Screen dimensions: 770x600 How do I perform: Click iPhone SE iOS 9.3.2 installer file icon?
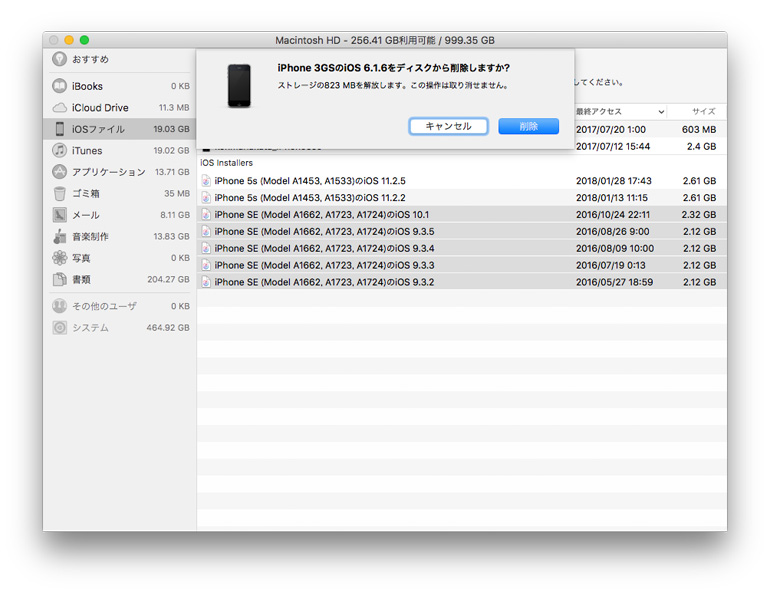(207, 282)
